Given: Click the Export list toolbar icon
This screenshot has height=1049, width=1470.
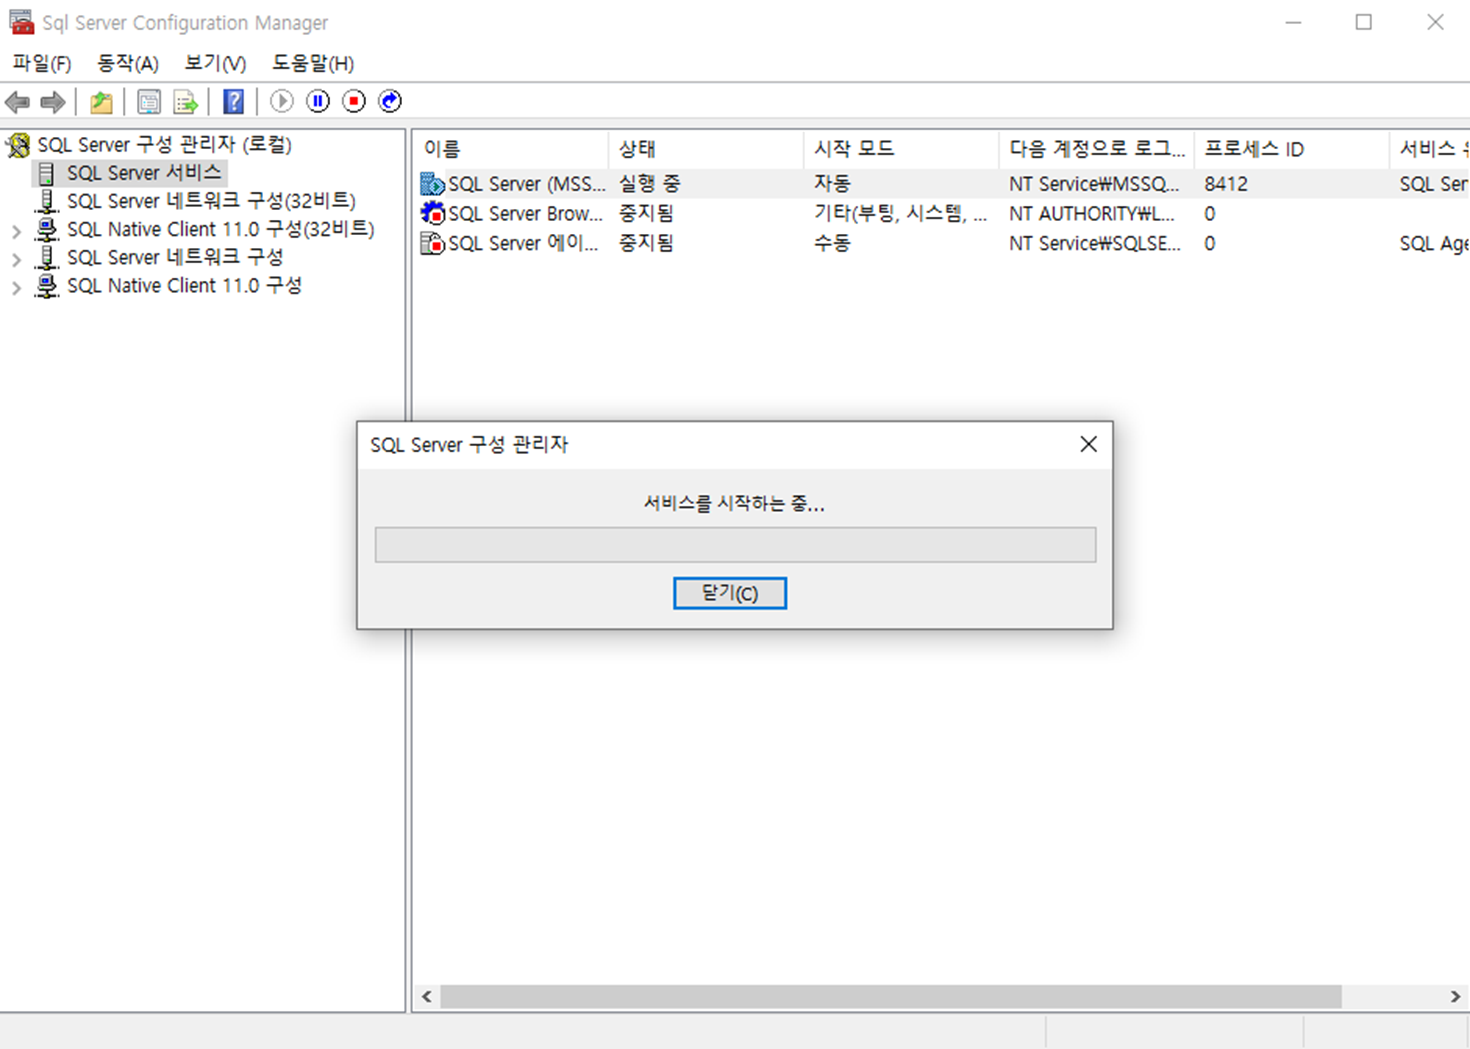Looking at the screenshot, I should pos(185,101).
